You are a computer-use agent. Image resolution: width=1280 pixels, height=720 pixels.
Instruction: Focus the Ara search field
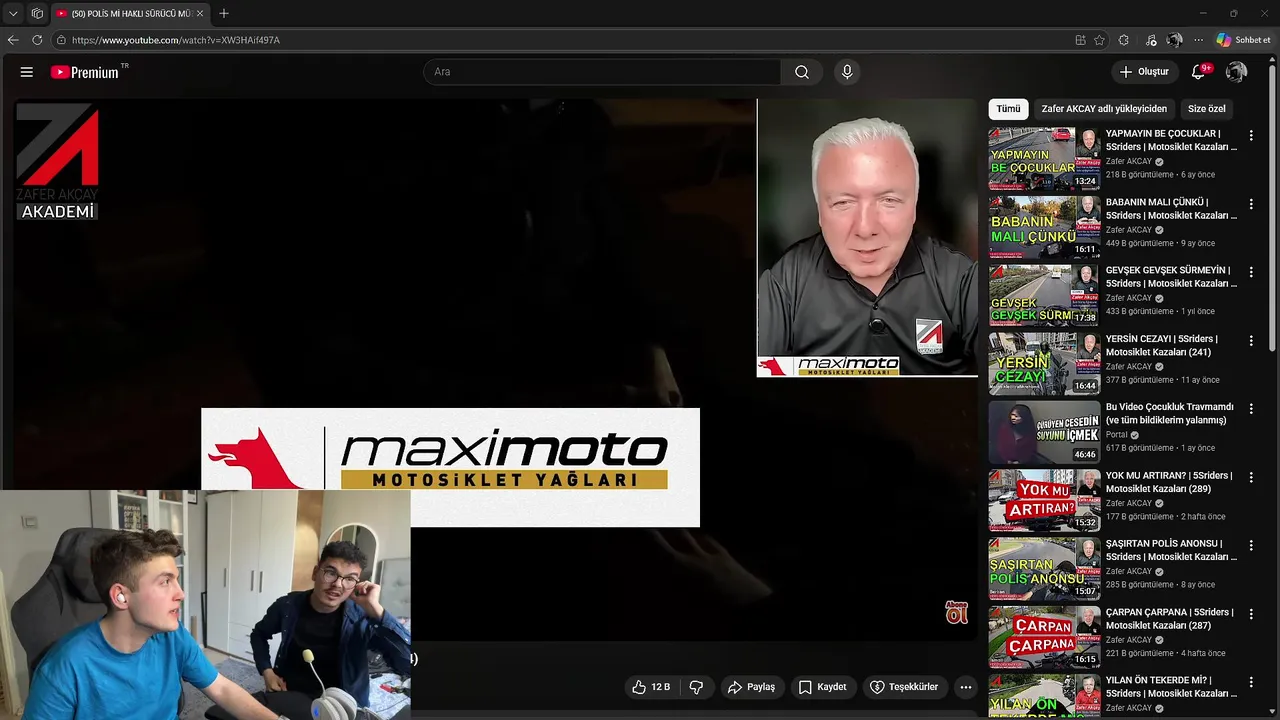(x=603, y=72)
